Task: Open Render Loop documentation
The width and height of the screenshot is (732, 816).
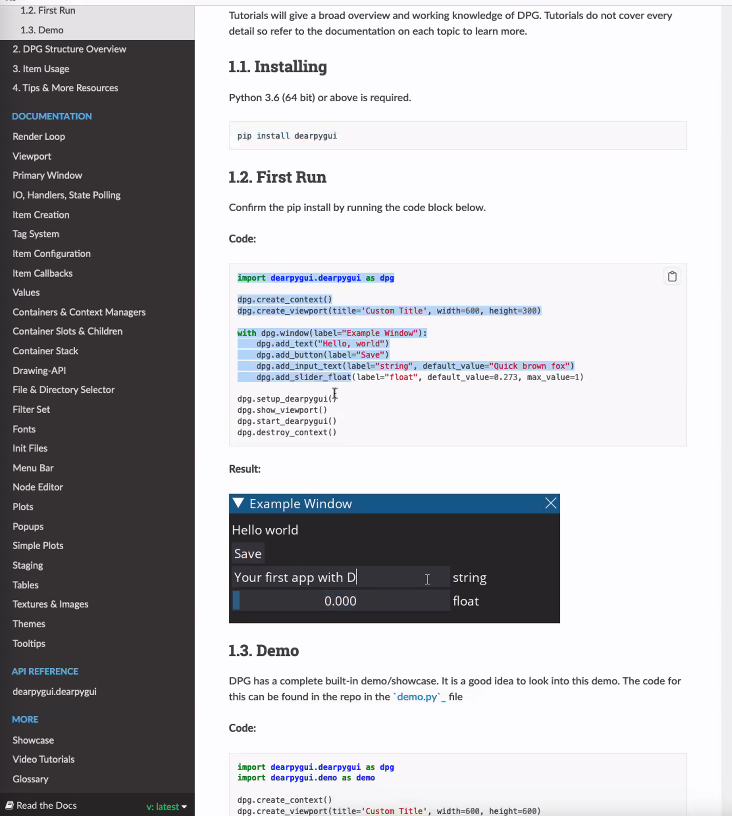Action: point(38,136)
